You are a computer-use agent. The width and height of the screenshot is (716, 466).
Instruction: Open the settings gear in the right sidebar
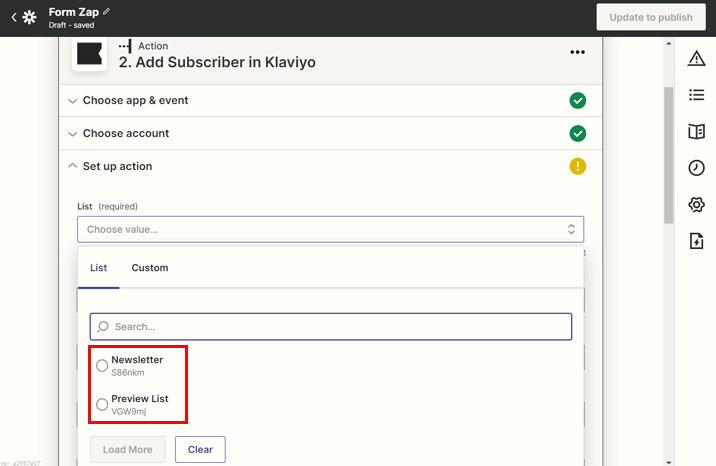(696, 205)
